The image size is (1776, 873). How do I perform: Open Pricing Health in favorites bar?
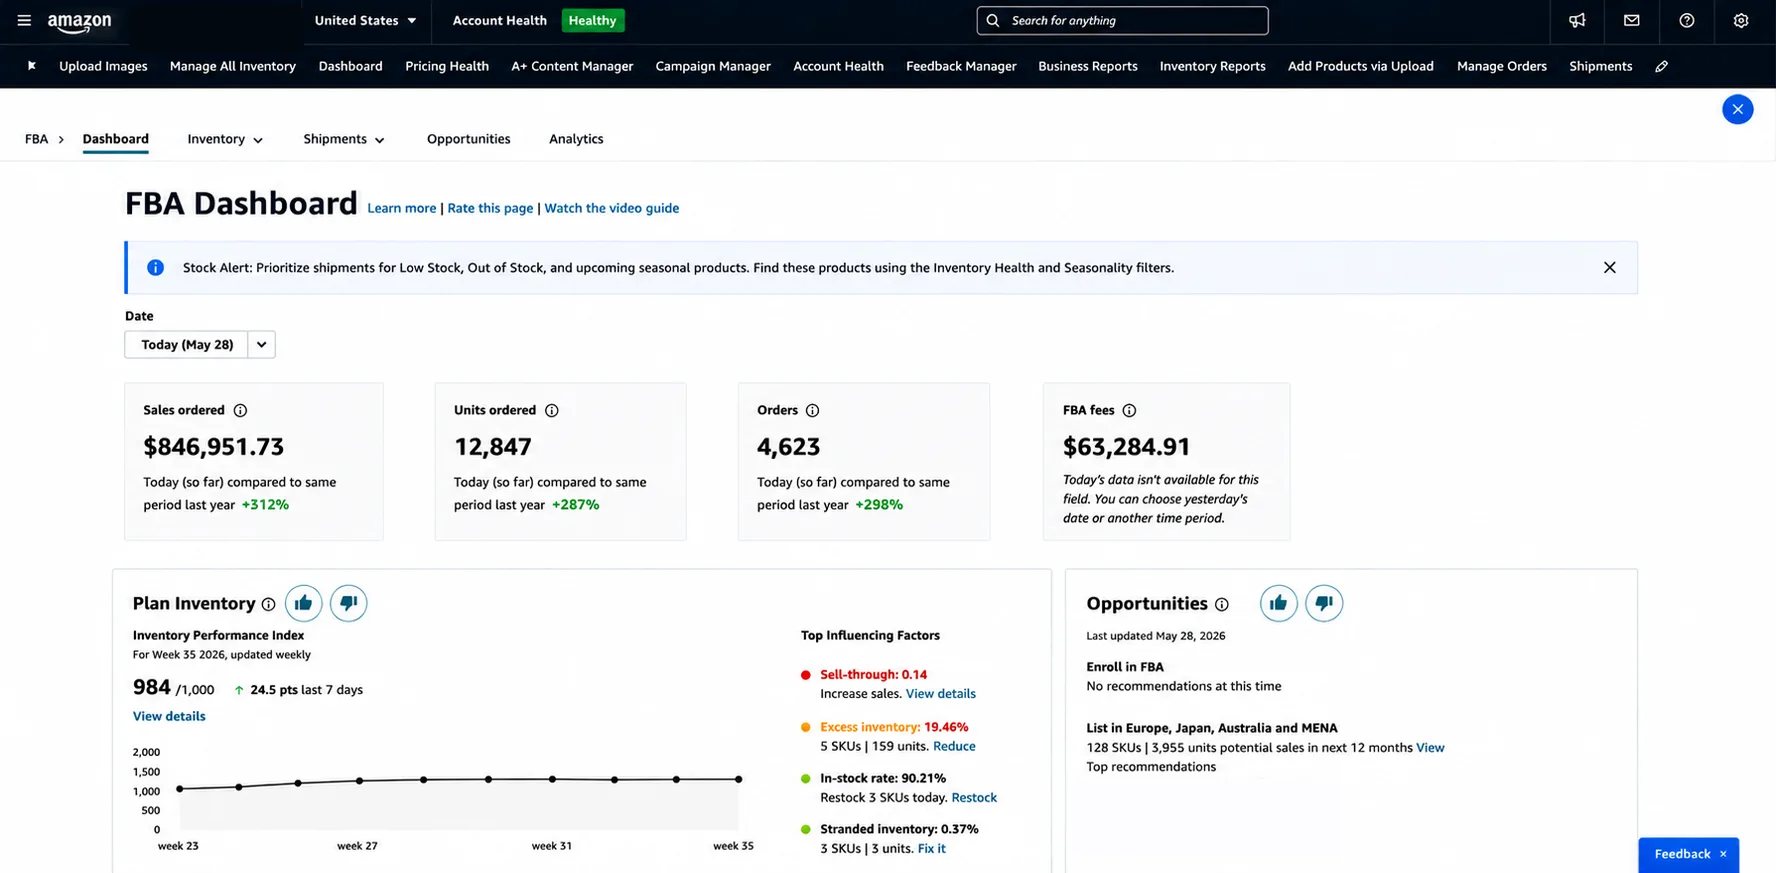pyautogui.click(x=447, y=66)
